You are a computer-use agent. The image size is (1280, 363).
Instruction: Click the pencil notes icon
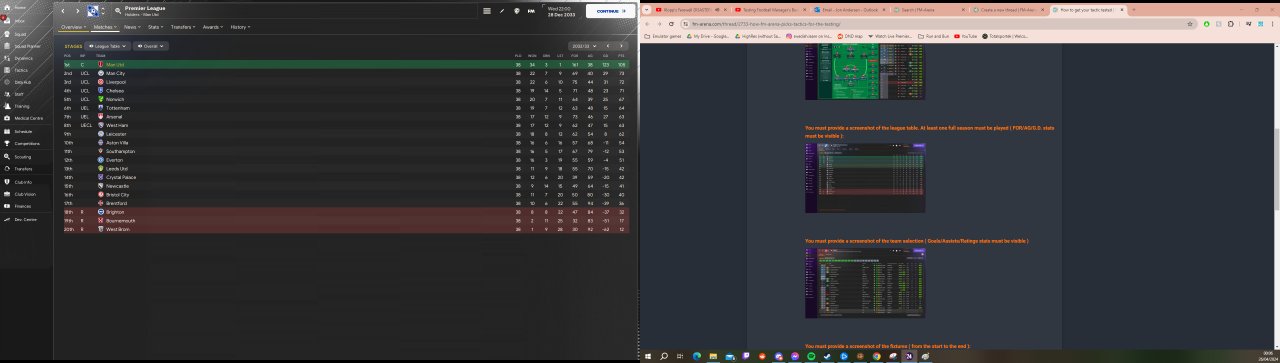(503, 11)
